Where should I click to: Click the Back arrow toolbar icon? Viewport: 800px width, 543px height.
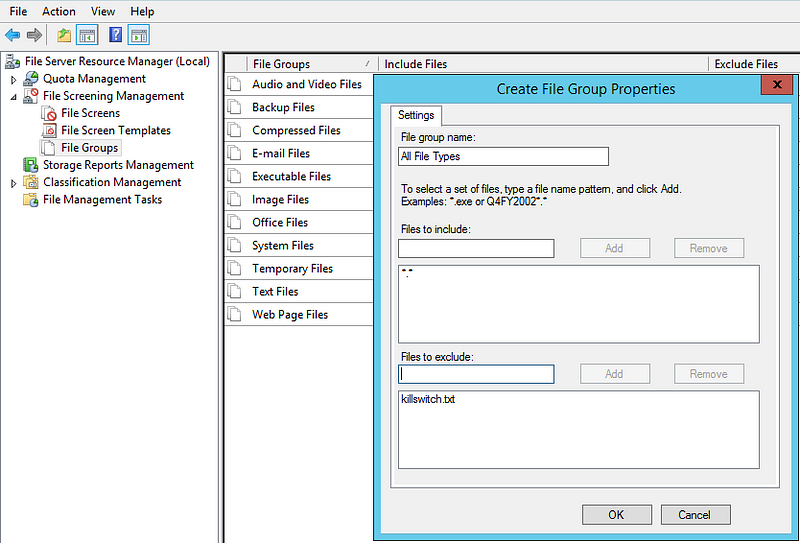[x=12, y=35]
